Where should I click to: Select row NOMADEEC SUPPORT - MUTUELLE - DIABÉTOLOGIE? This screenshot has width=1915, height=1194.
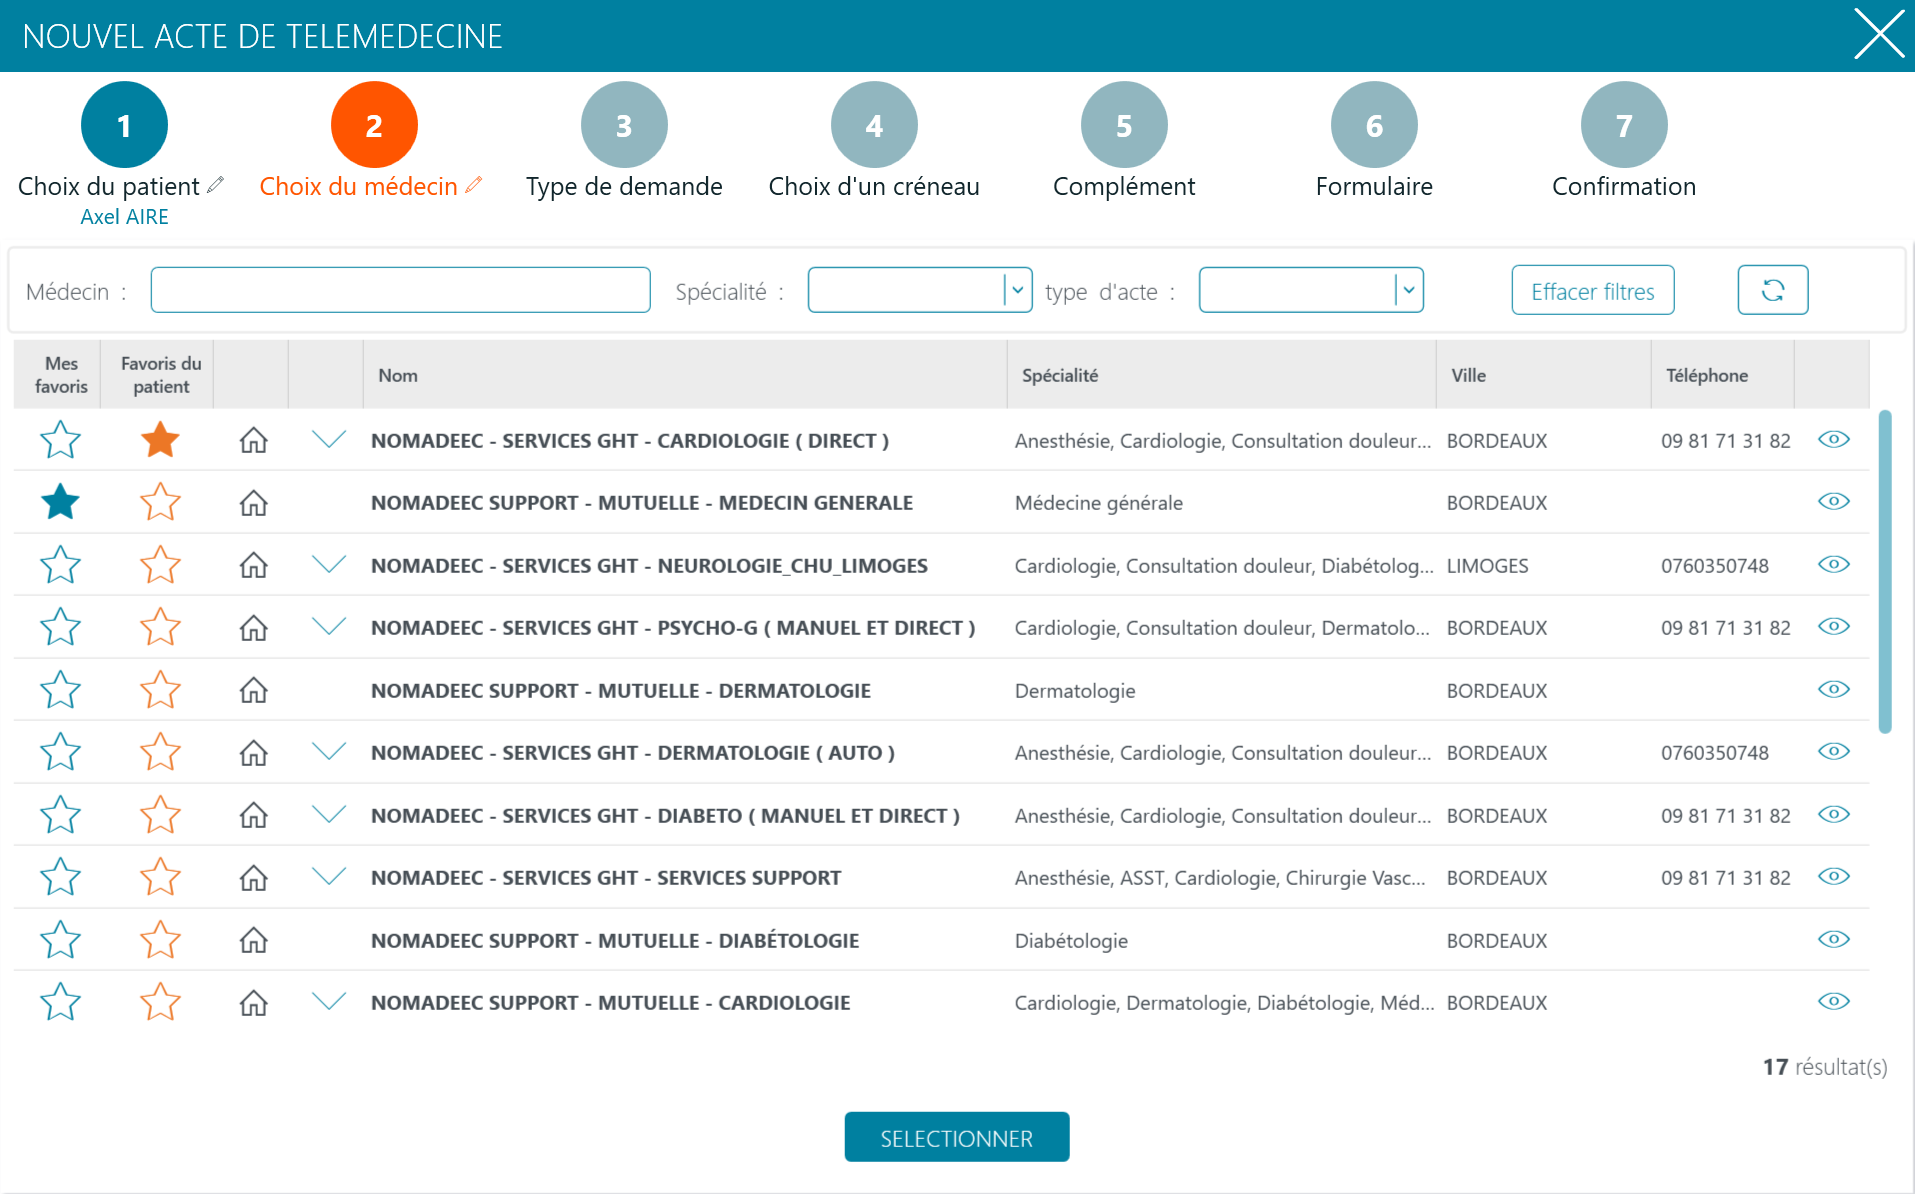tap(941, 940)
